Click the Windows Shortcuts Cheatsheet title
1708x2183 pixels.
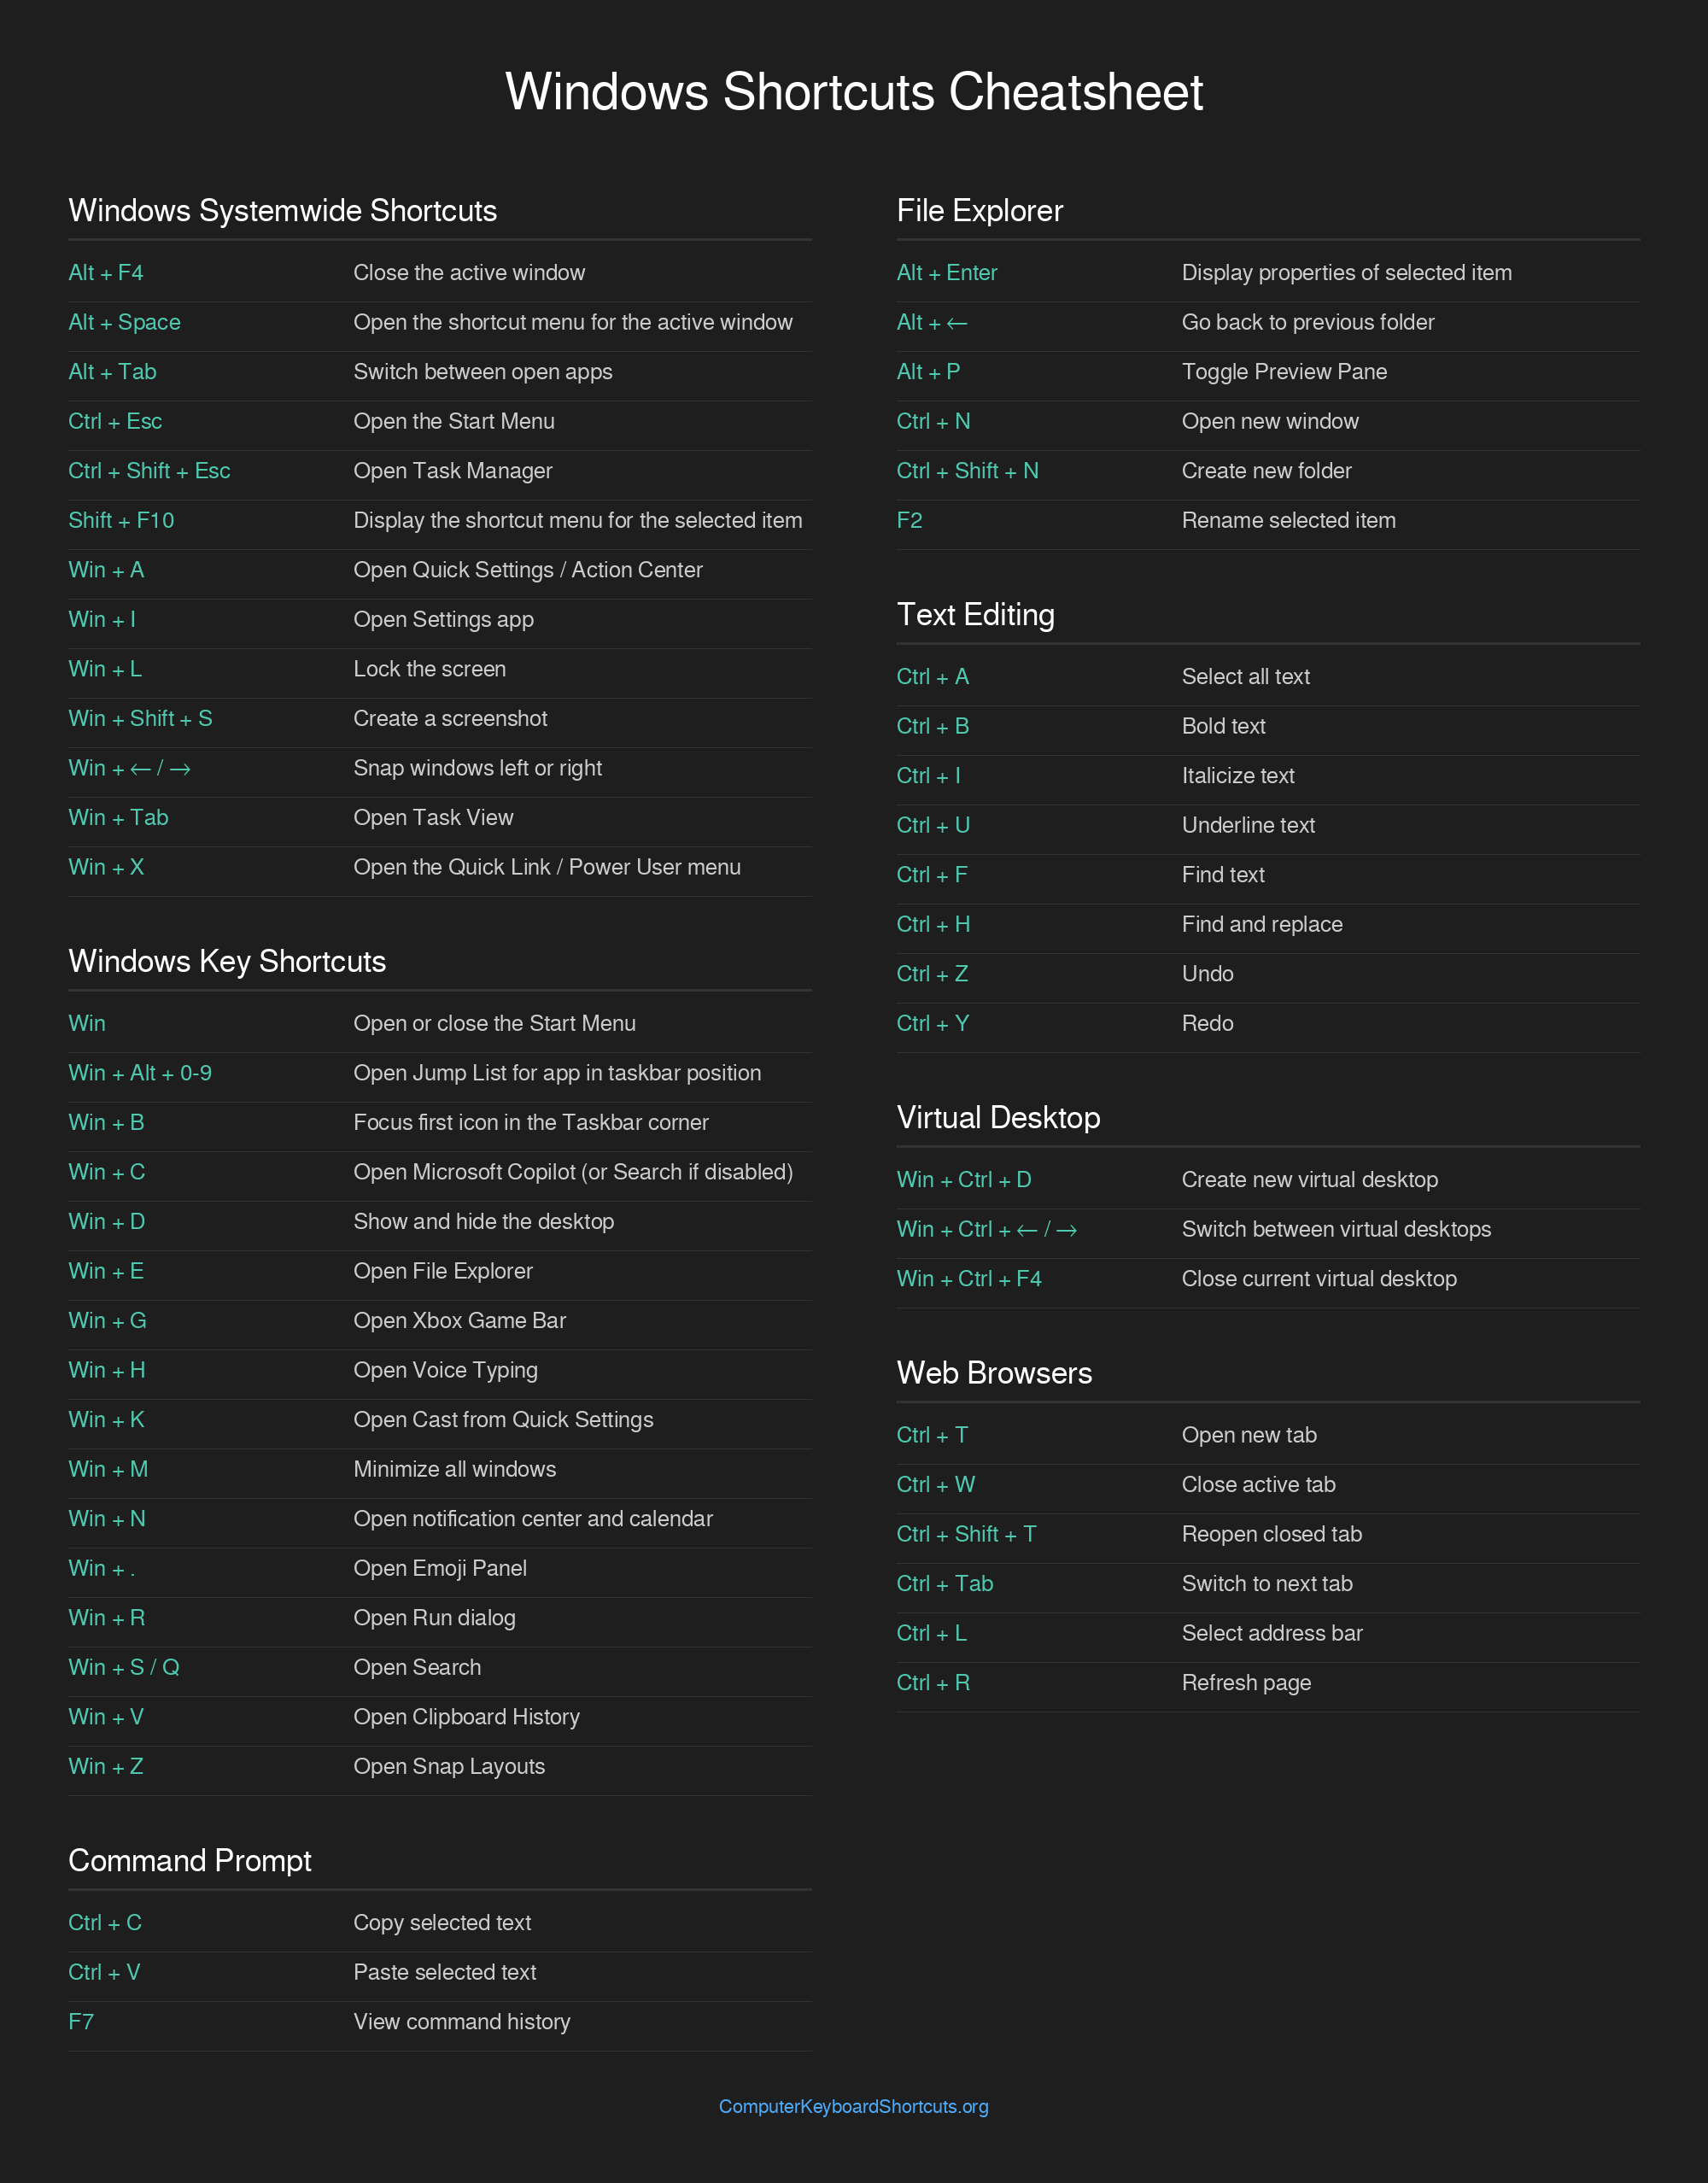[x=854, y=92]
